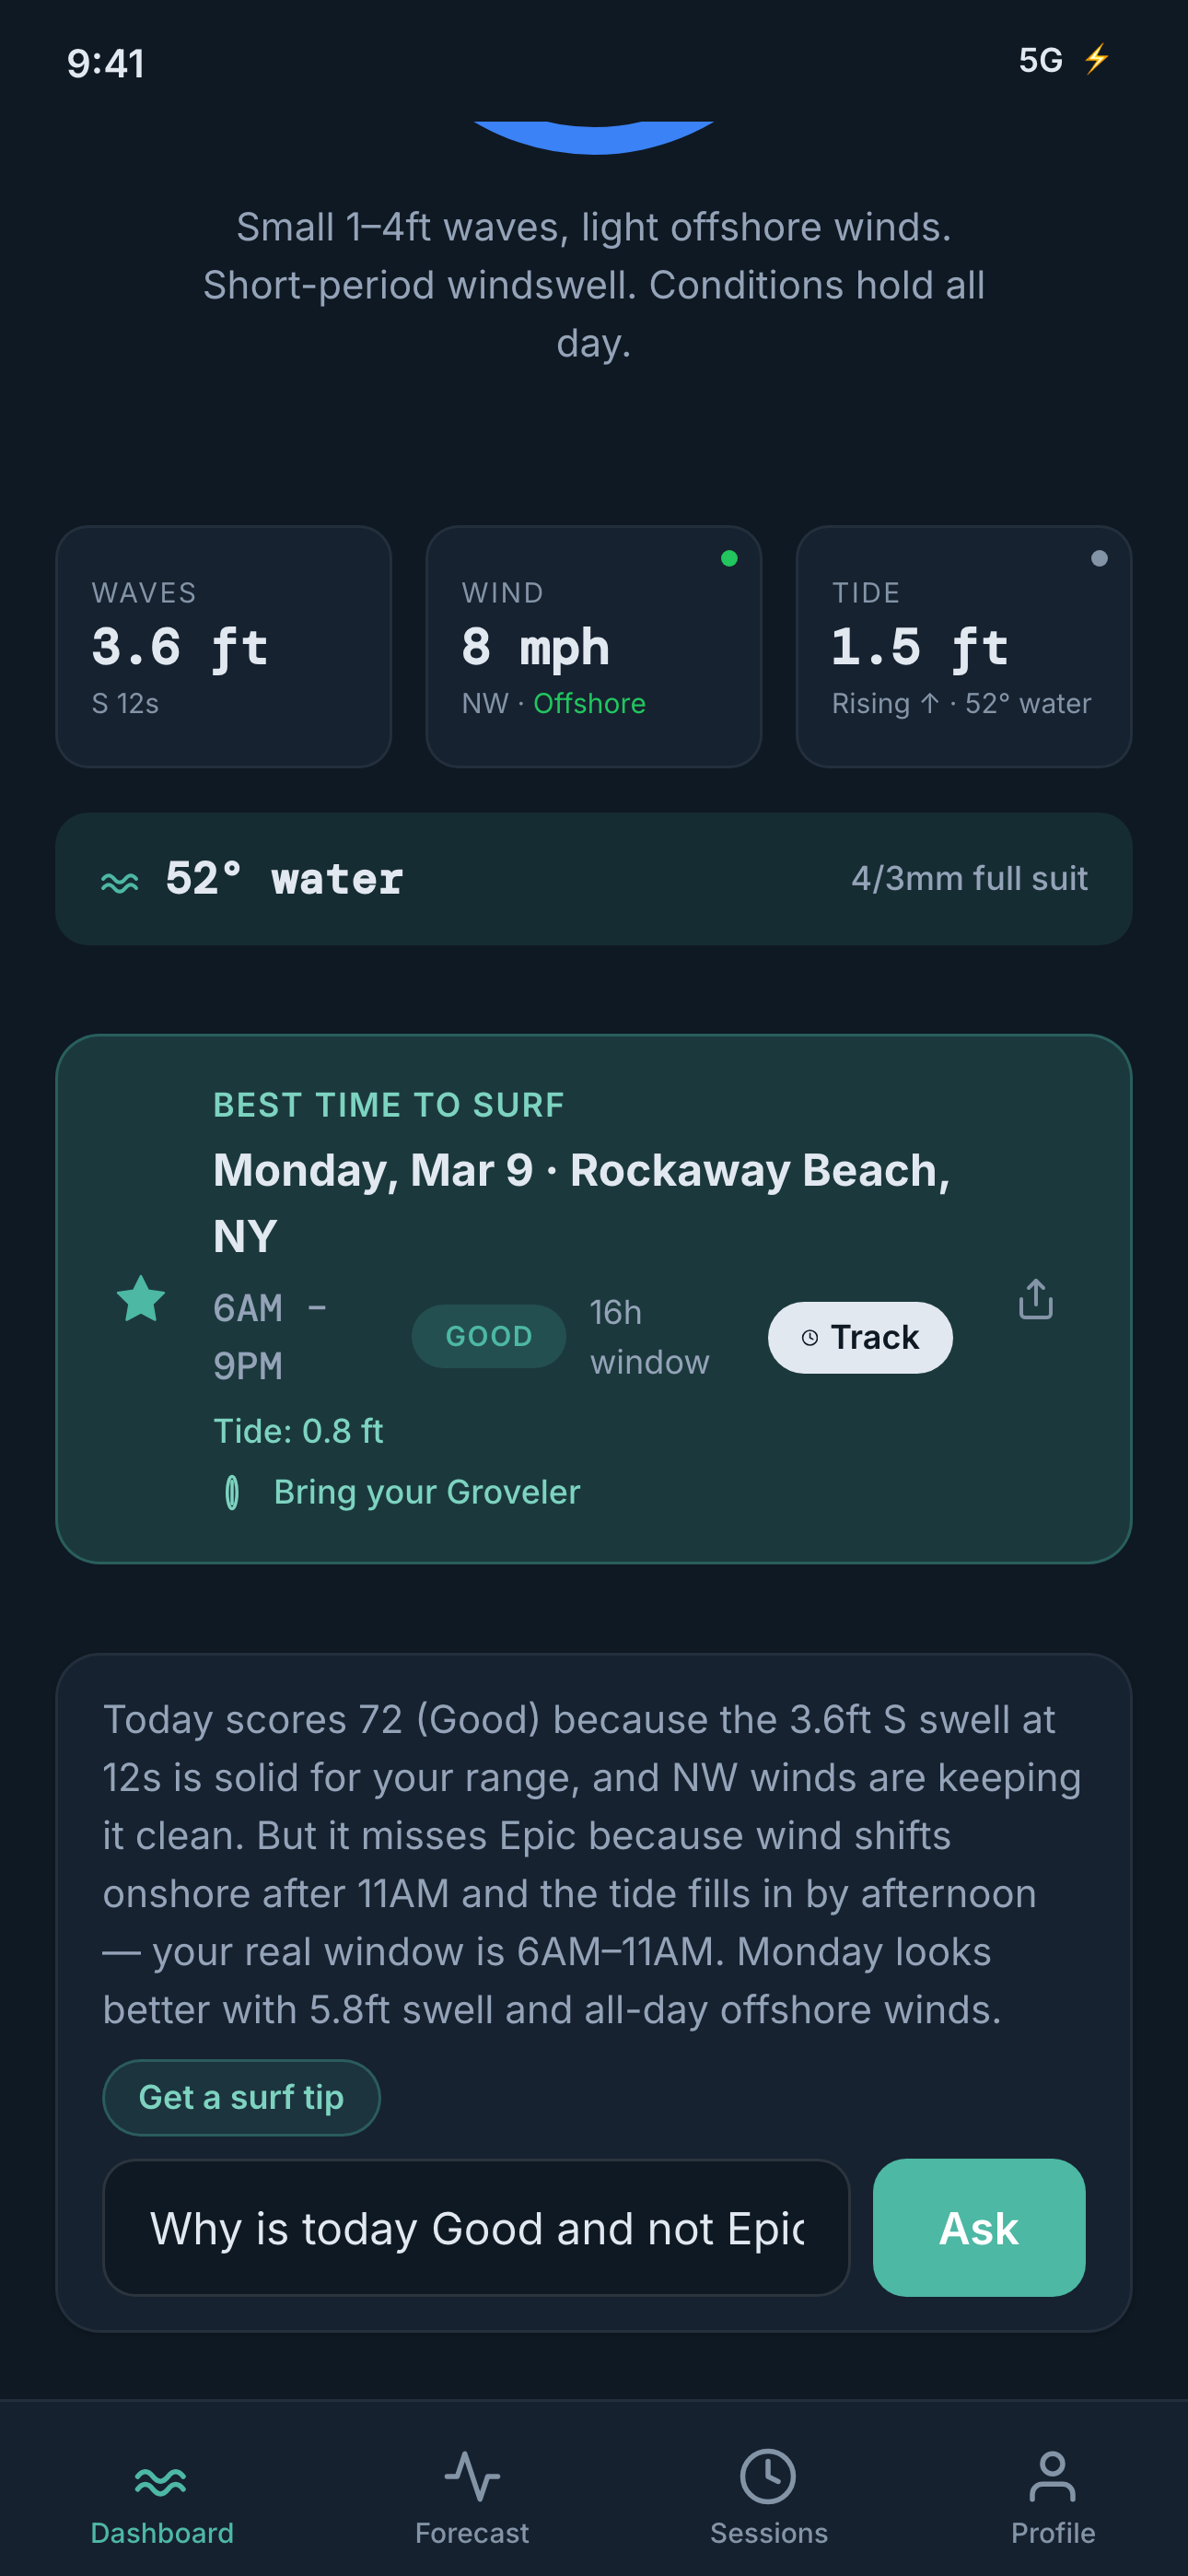Image resolution: width=1188 pixels, height=2576 pixels.
Task: Tap the gray dot on Tide card
Action: coord(1099,559)
